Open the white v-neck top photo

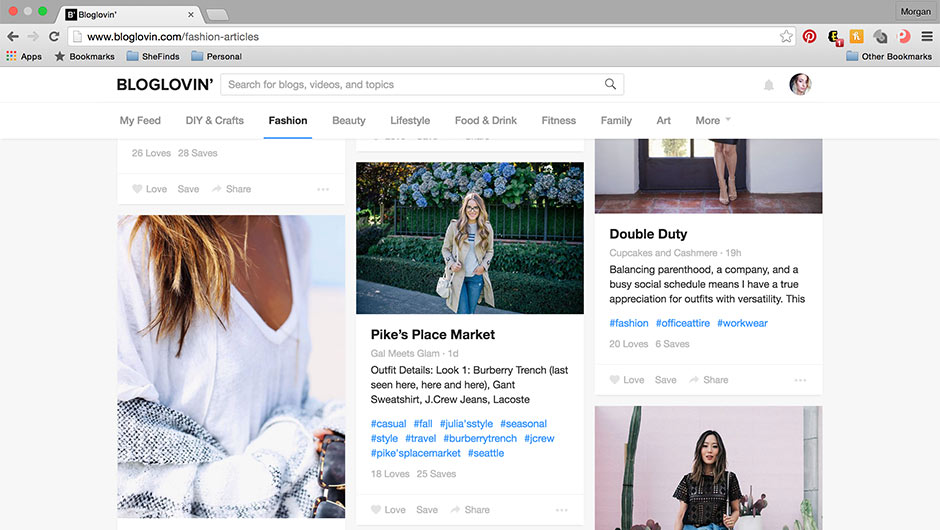click(231, 366)
